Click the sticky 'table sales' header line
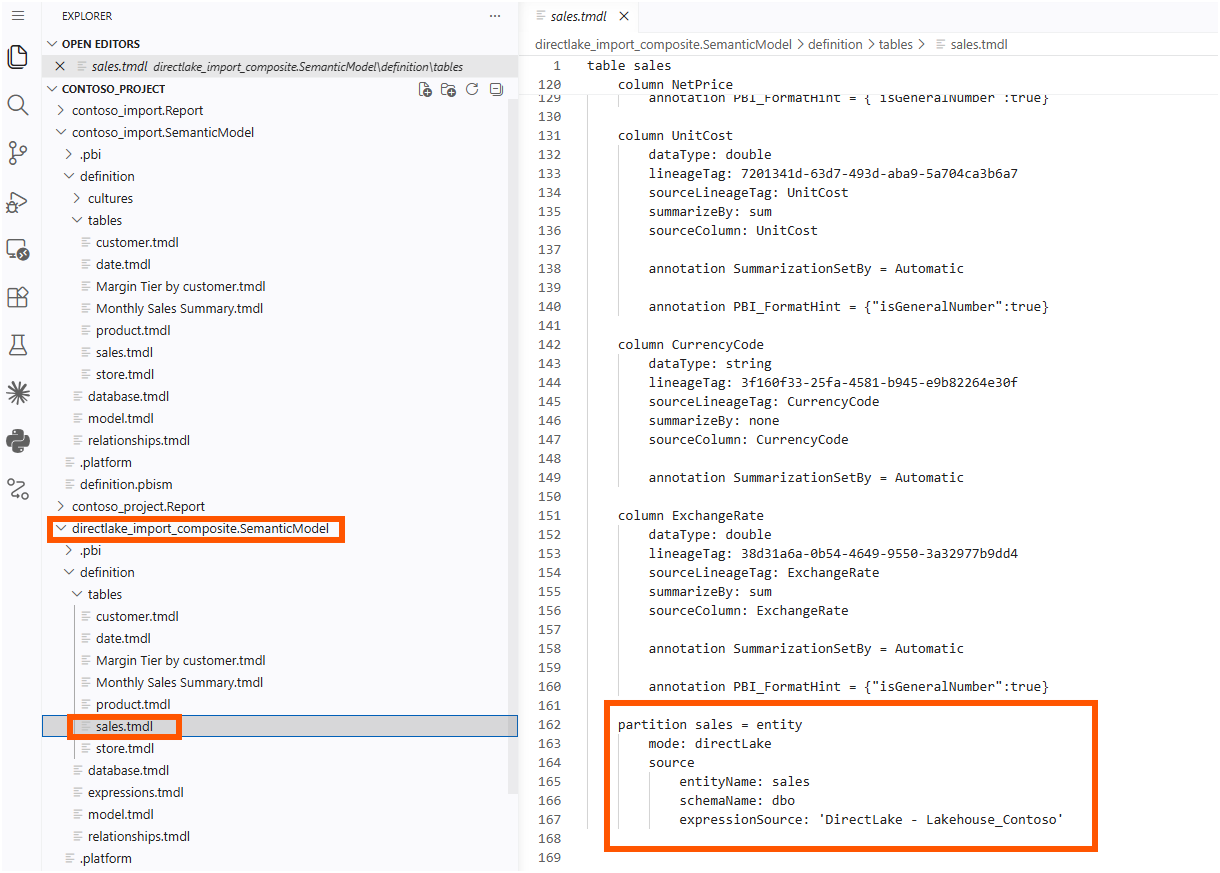Viewport: 1220px width, 873px height. [x=629, y=66]
